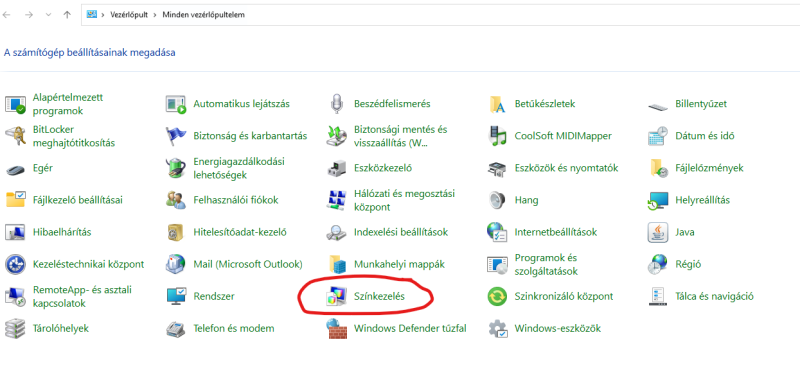Open the Energiagazdálkodási lehetőségek battery icon

(x=176, y=168)
